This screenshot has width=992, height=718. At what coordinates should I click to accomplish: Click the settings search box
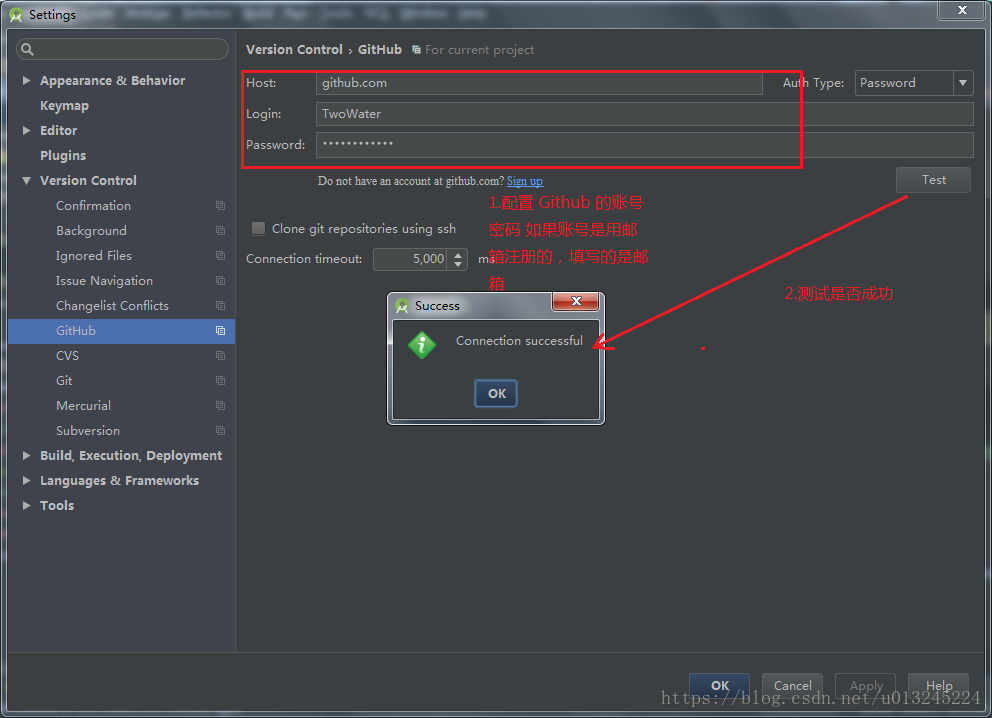pyautogui.click(x=122, y=49)
